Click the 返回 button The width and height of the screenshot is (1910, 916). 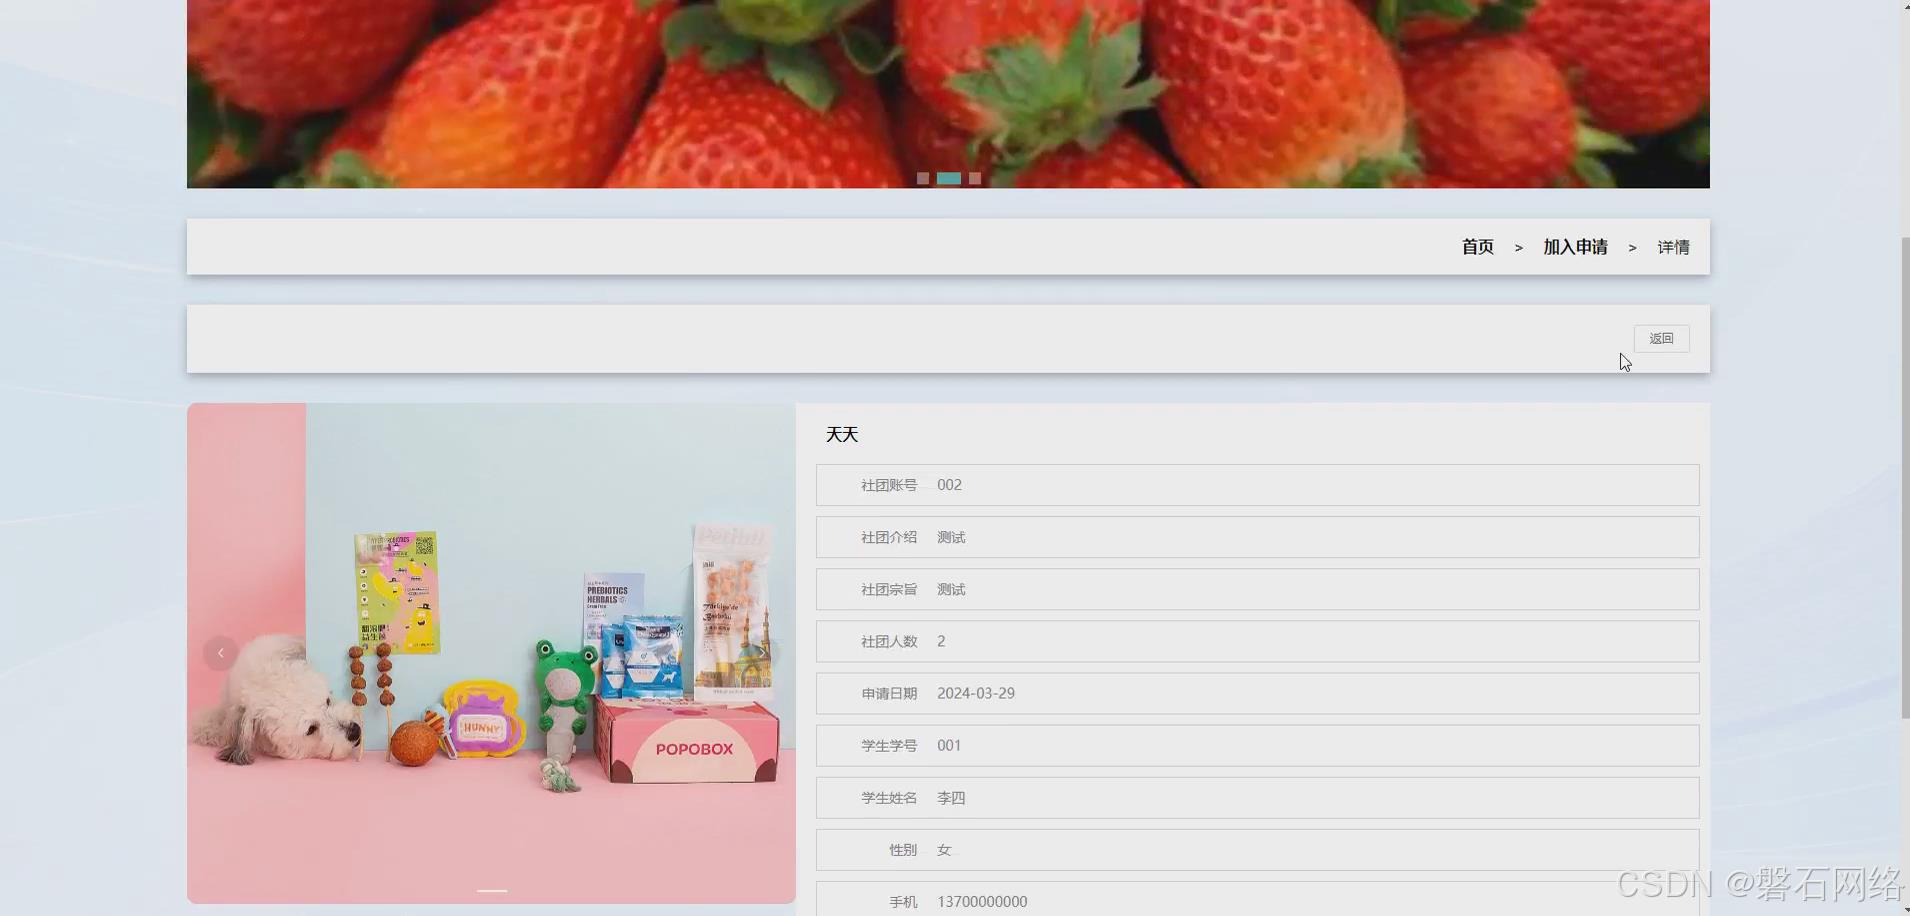1661,338
